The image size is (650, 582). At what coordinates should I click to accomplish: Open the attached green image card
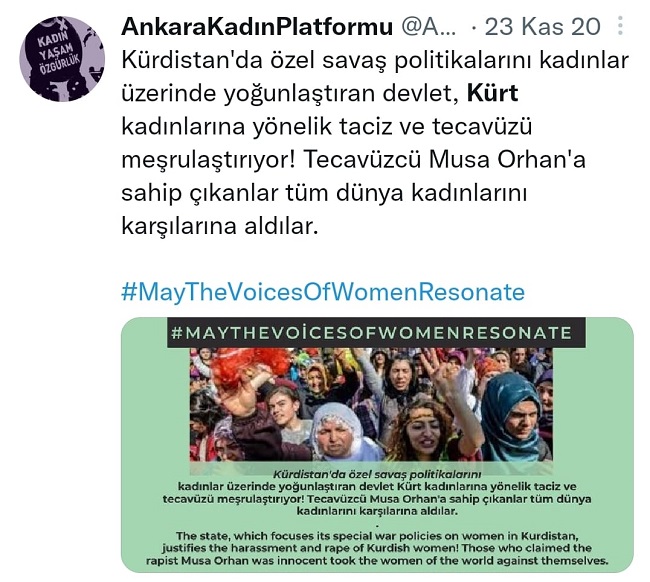377,445
